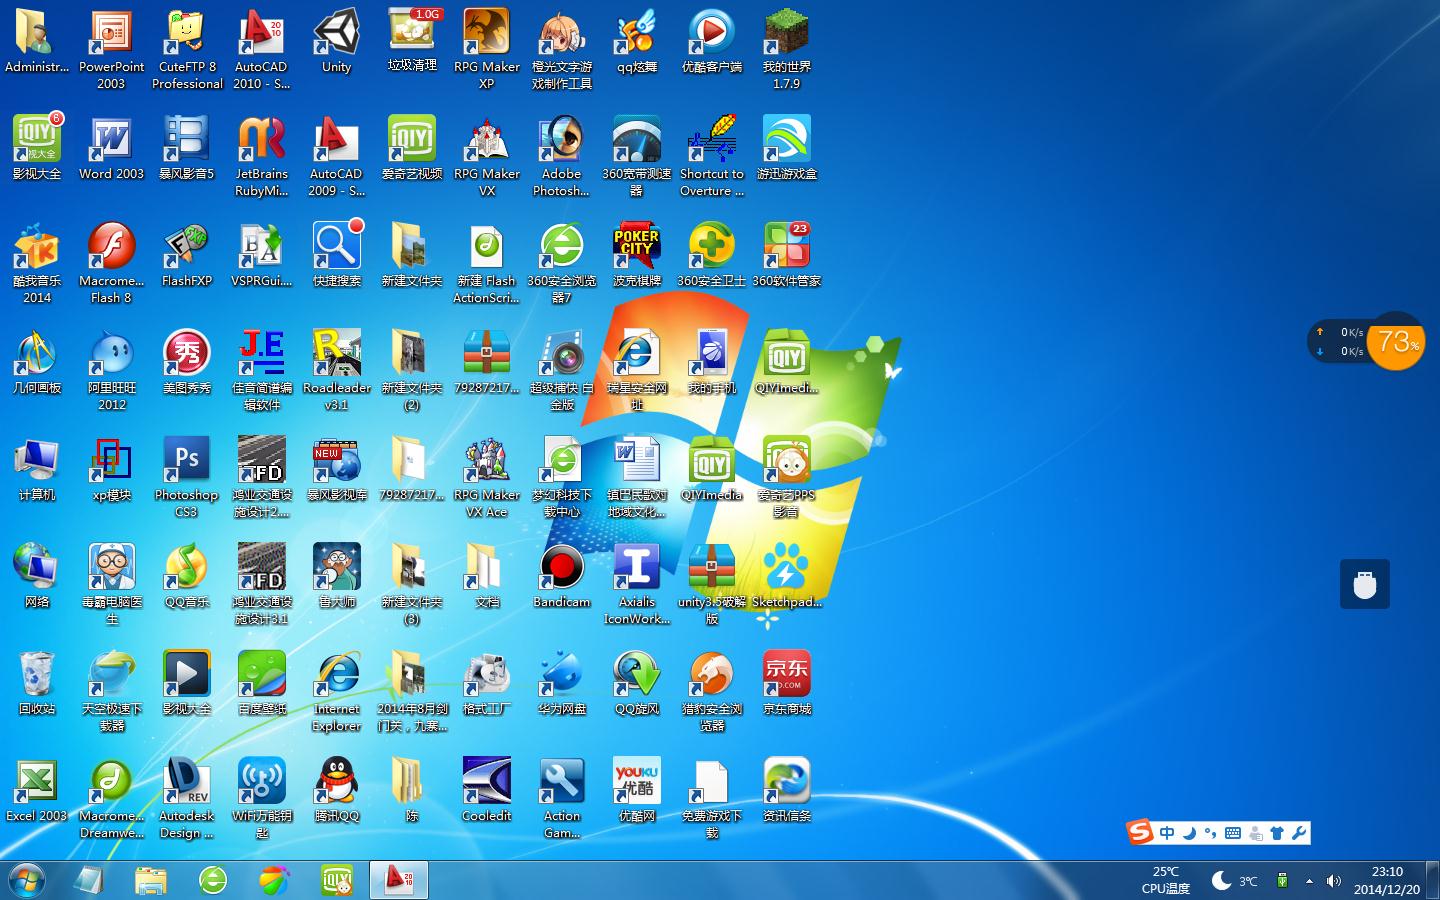Viewport: 1440px width, 900px height.
Task: Click the 73% memory accelerator ball
Action: point(1396,342)
